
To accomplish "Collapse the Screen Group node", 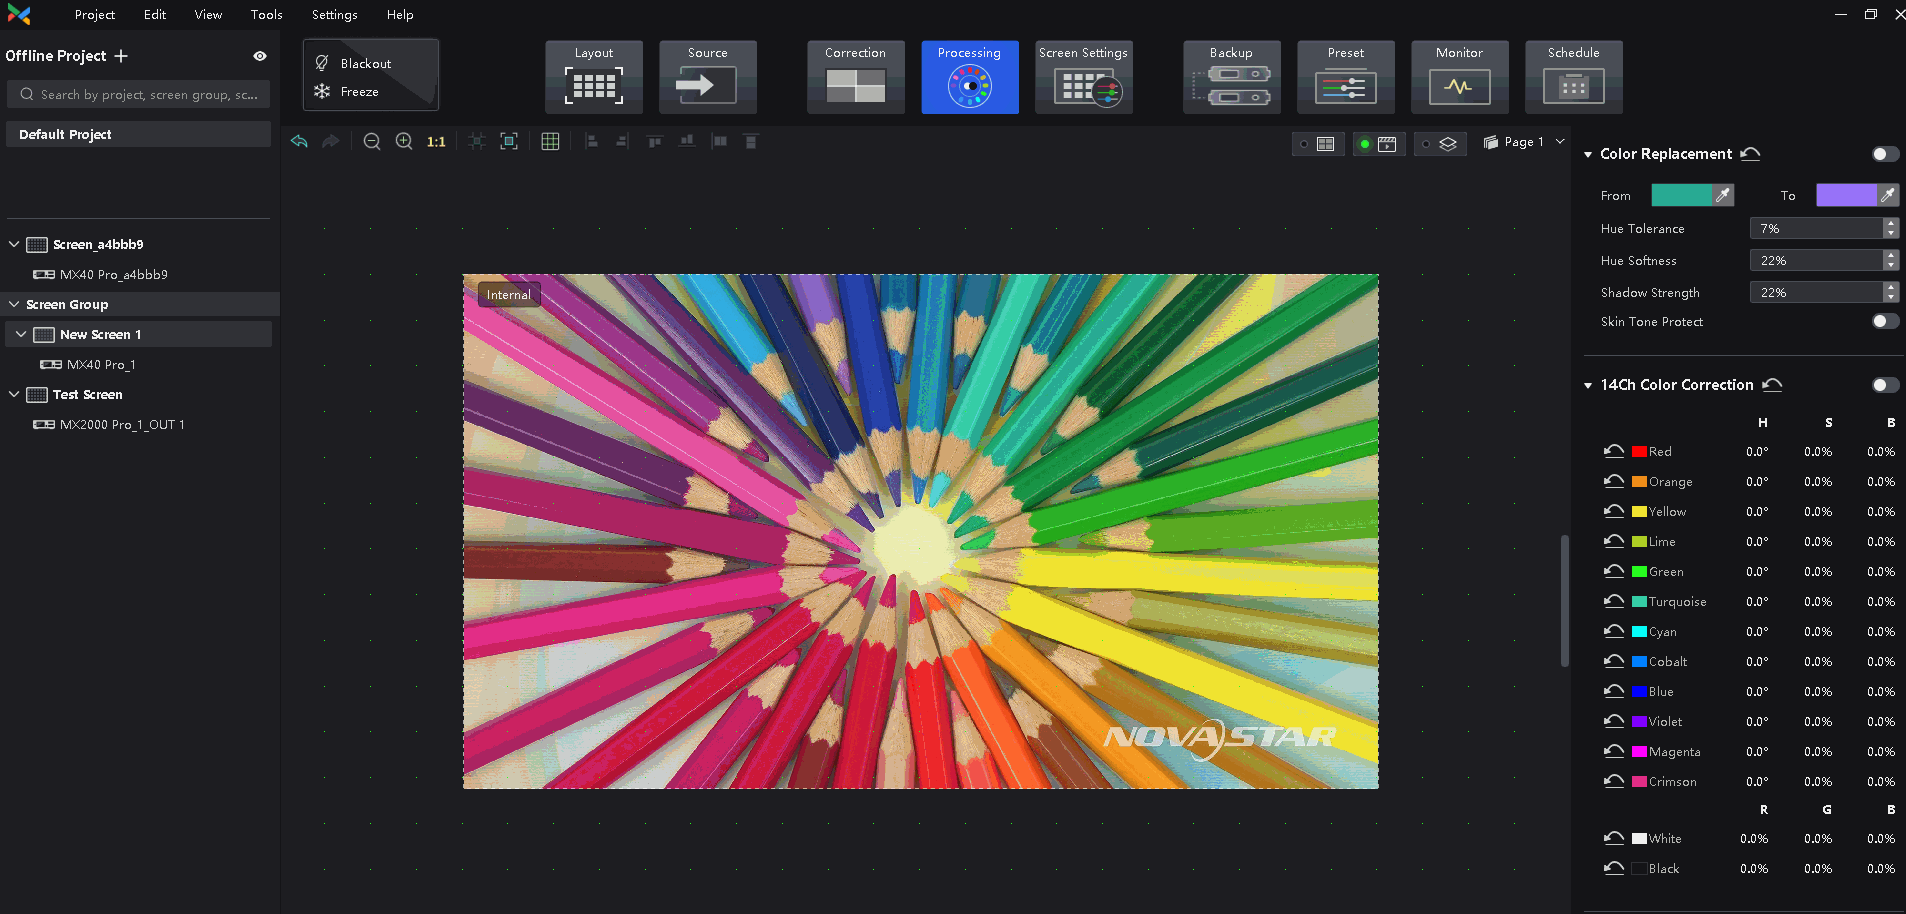I will 14,304.
